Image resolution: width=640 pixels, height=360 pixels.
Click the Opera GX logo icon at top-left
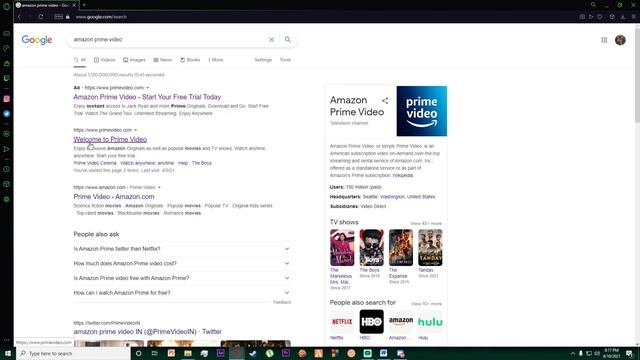tap(7, 6)
